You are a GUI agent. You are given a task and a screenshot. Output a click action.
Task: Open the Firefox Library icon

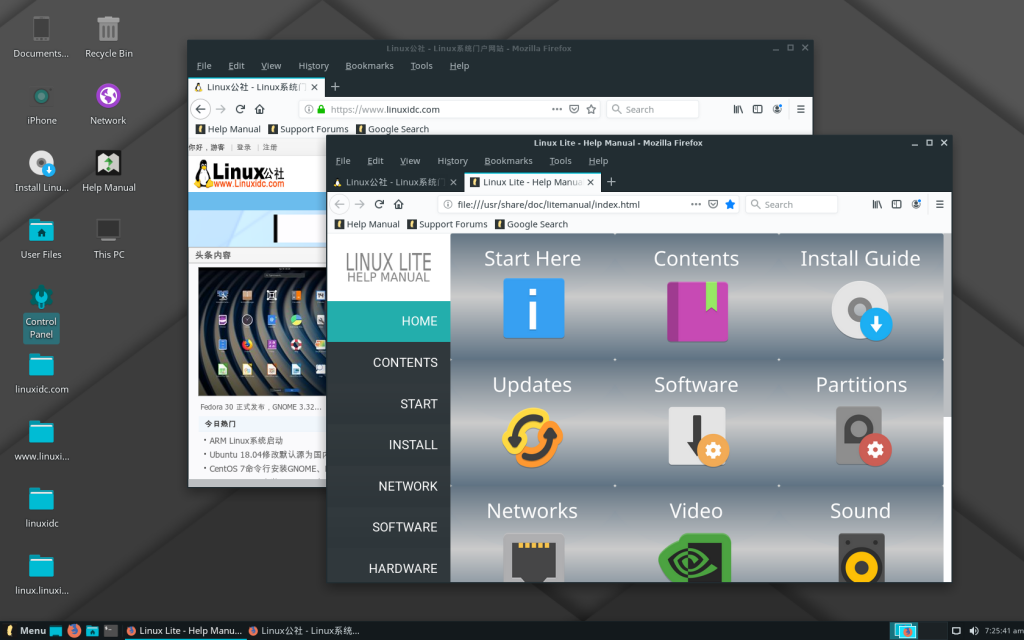(877, 204)
